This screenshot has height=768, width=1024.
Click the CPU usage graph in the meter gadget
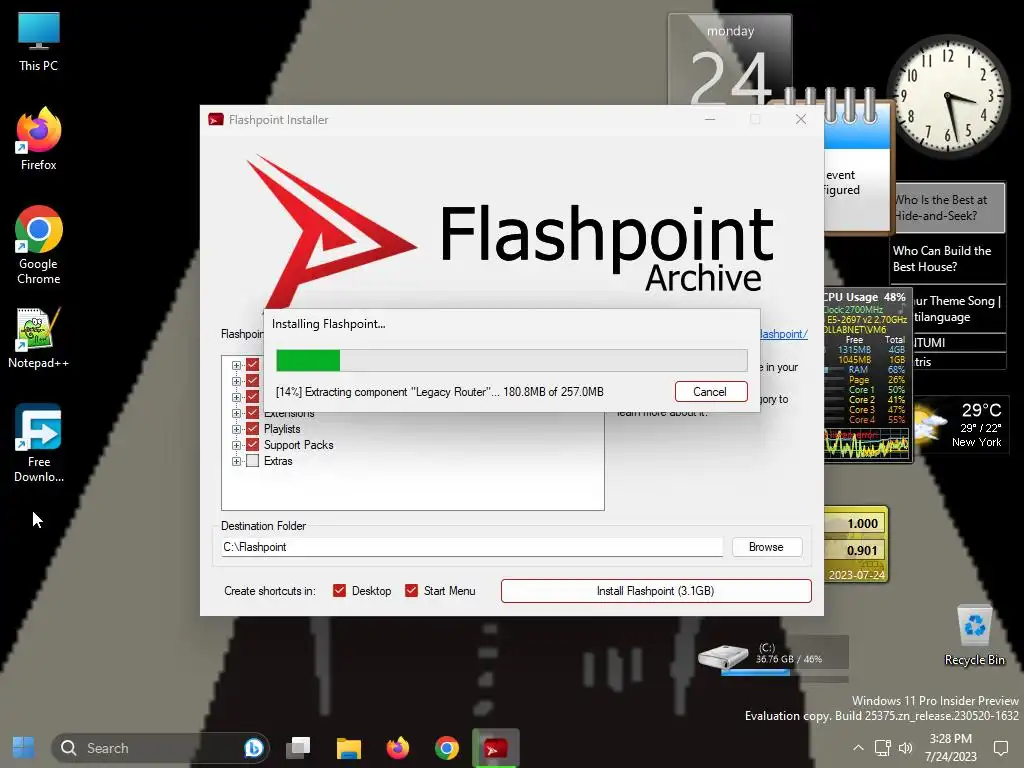coord(866,443)
